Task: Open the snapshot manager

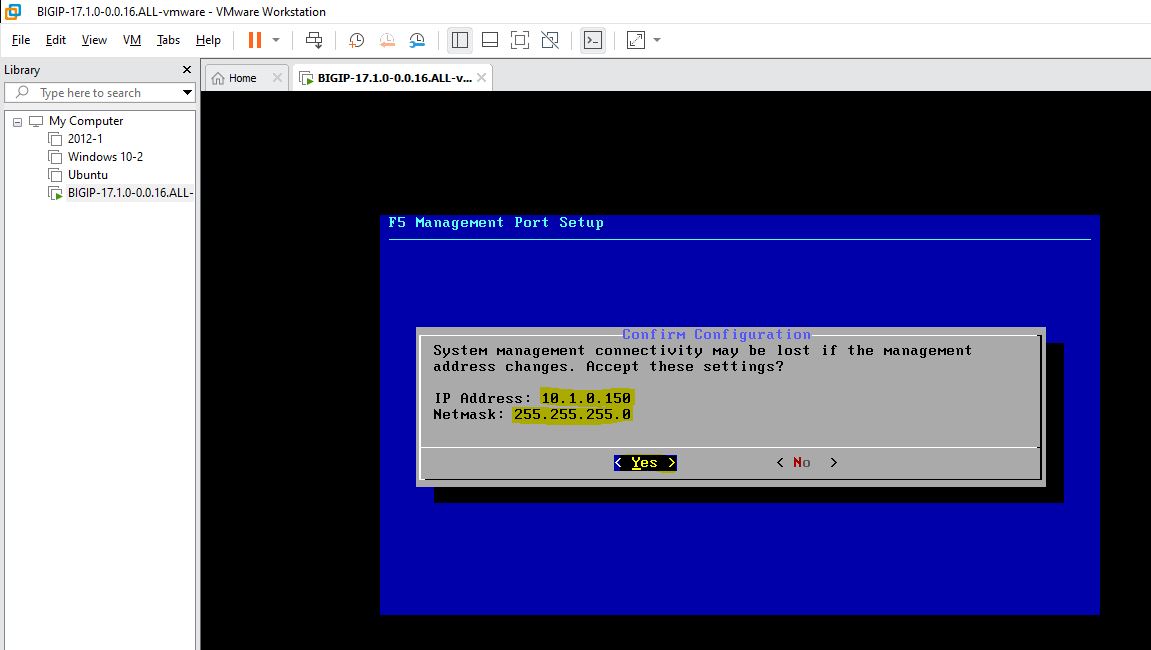Action: (417, 40)
